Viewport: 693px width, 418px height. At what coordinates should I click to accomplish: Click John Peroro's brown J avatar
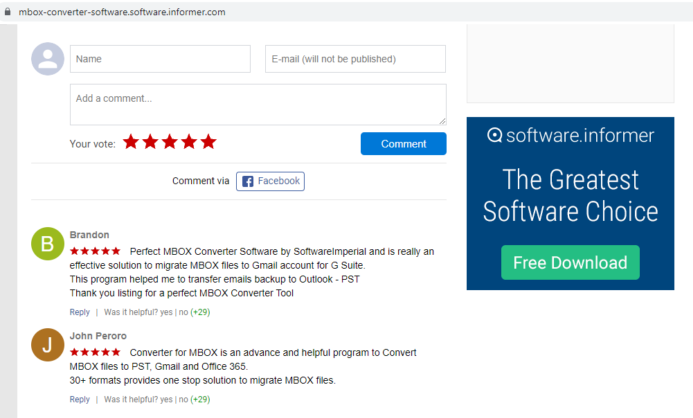[48, 345]
